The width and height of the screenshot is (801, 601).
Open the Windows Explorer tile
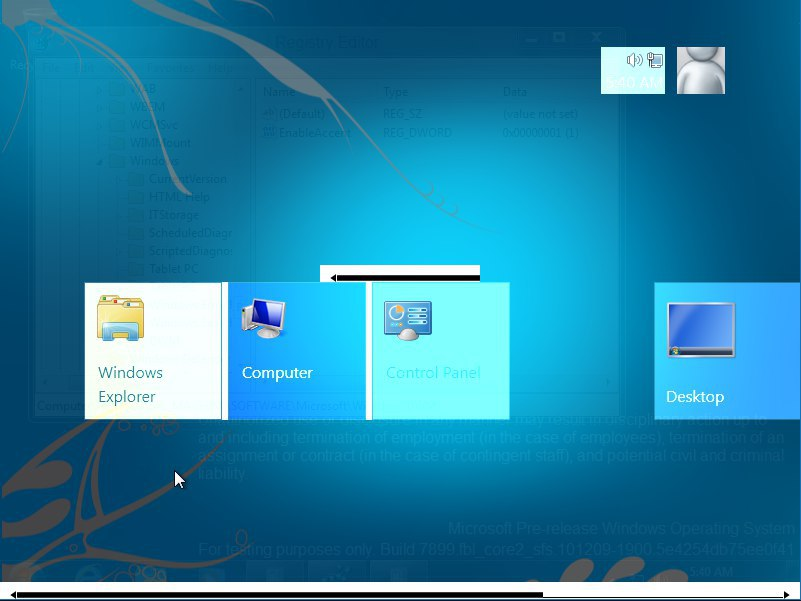[x=153, y=351]
